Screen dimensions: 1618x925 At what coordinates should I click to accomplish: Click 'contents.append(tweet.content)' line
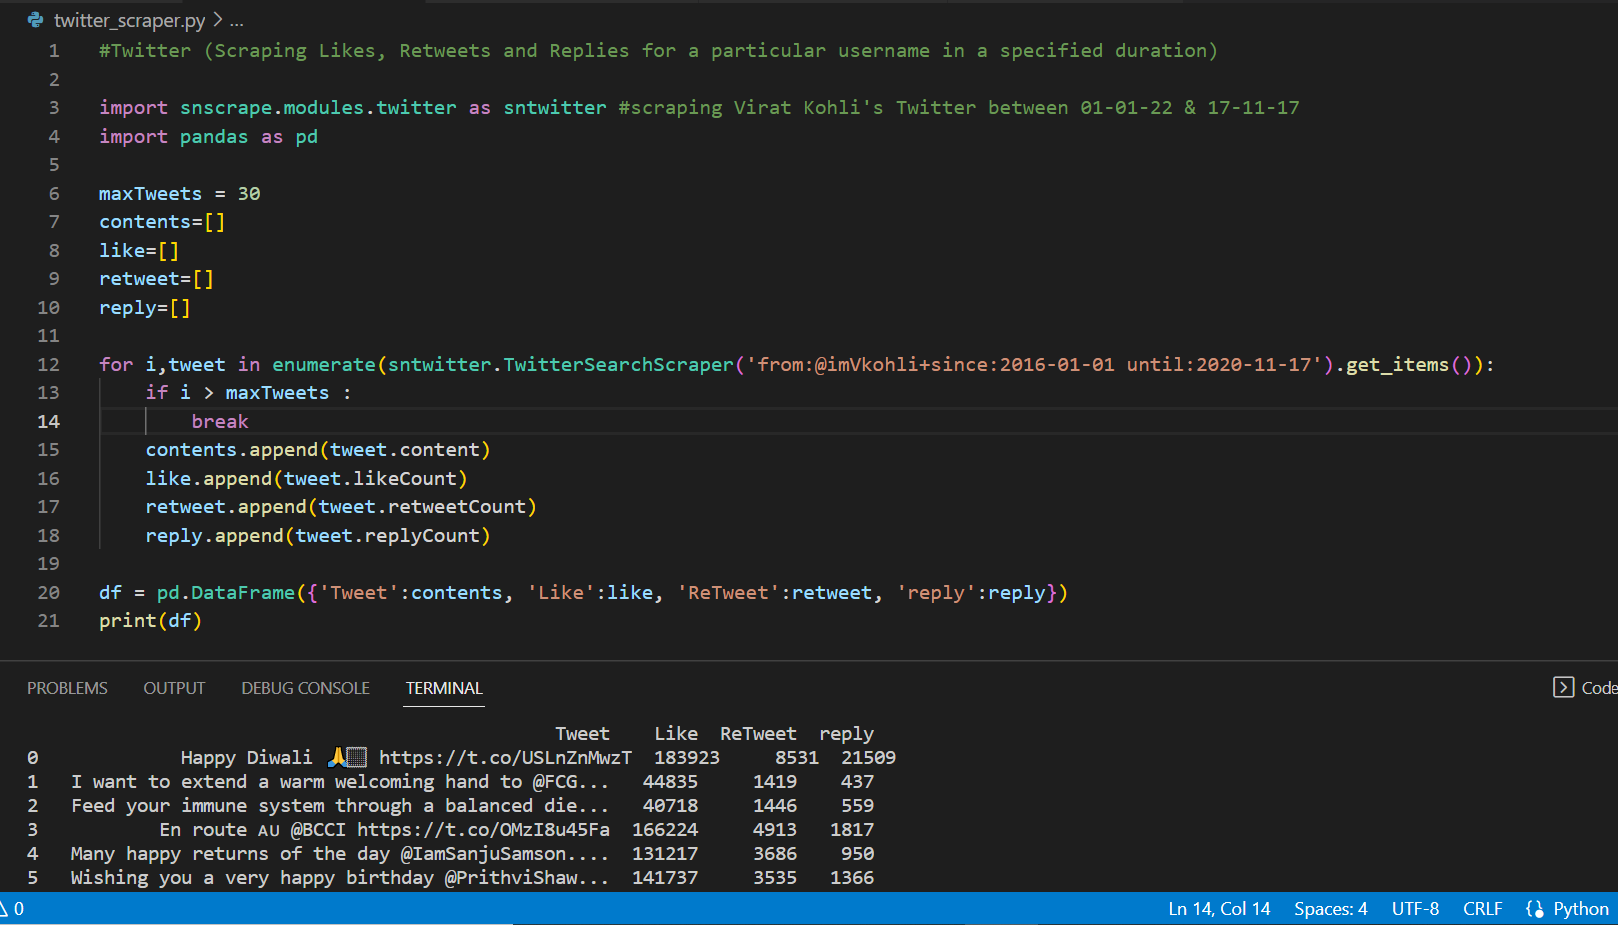[318, 449]
